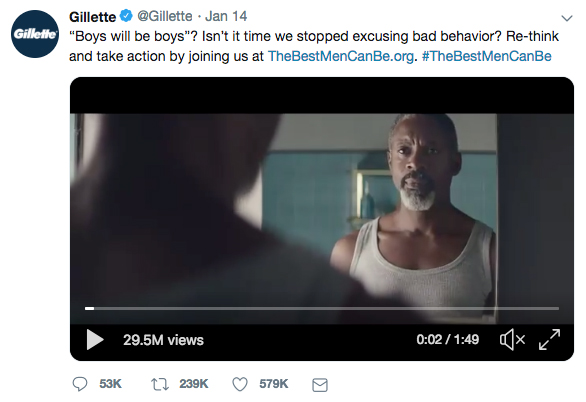
Task: Open the #TheBestMenCanBe hashtag
Action: click(487, 56)
